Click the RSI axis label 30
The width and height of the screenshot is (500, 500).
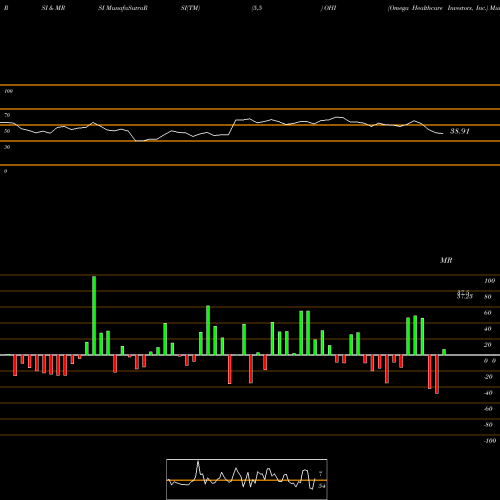(7, 147)
